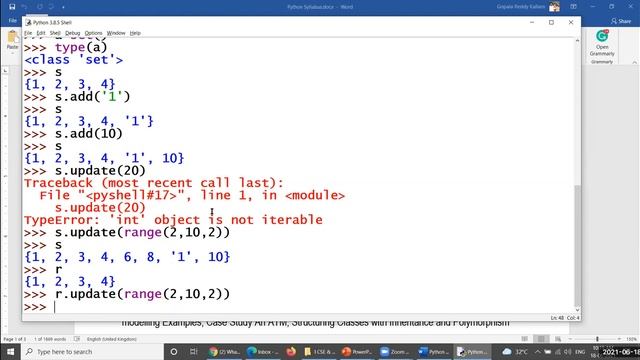Click the Save icon in Word's quick access toolbar
Screen dimensions: 640x360
[12, 7]
